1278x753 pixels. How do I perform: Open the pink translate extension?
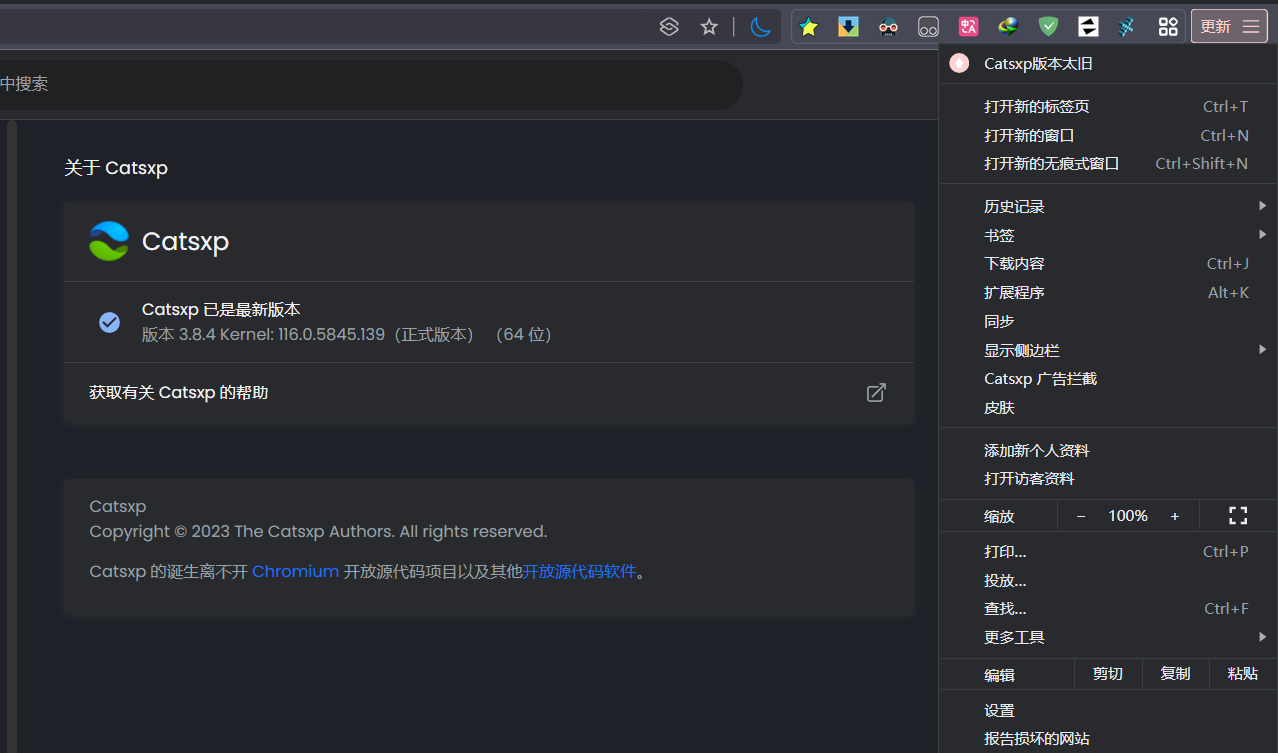pyautogui.click(x=968, y=27)
